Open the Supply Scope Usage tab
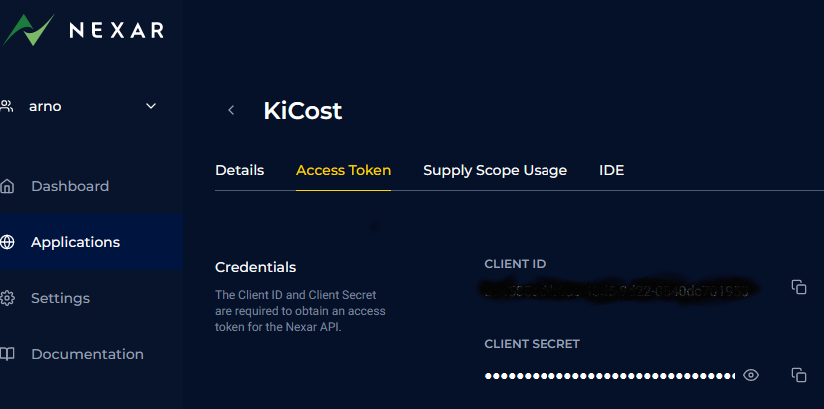The height and width of the screenshot is (409, 824). [495, 170]
